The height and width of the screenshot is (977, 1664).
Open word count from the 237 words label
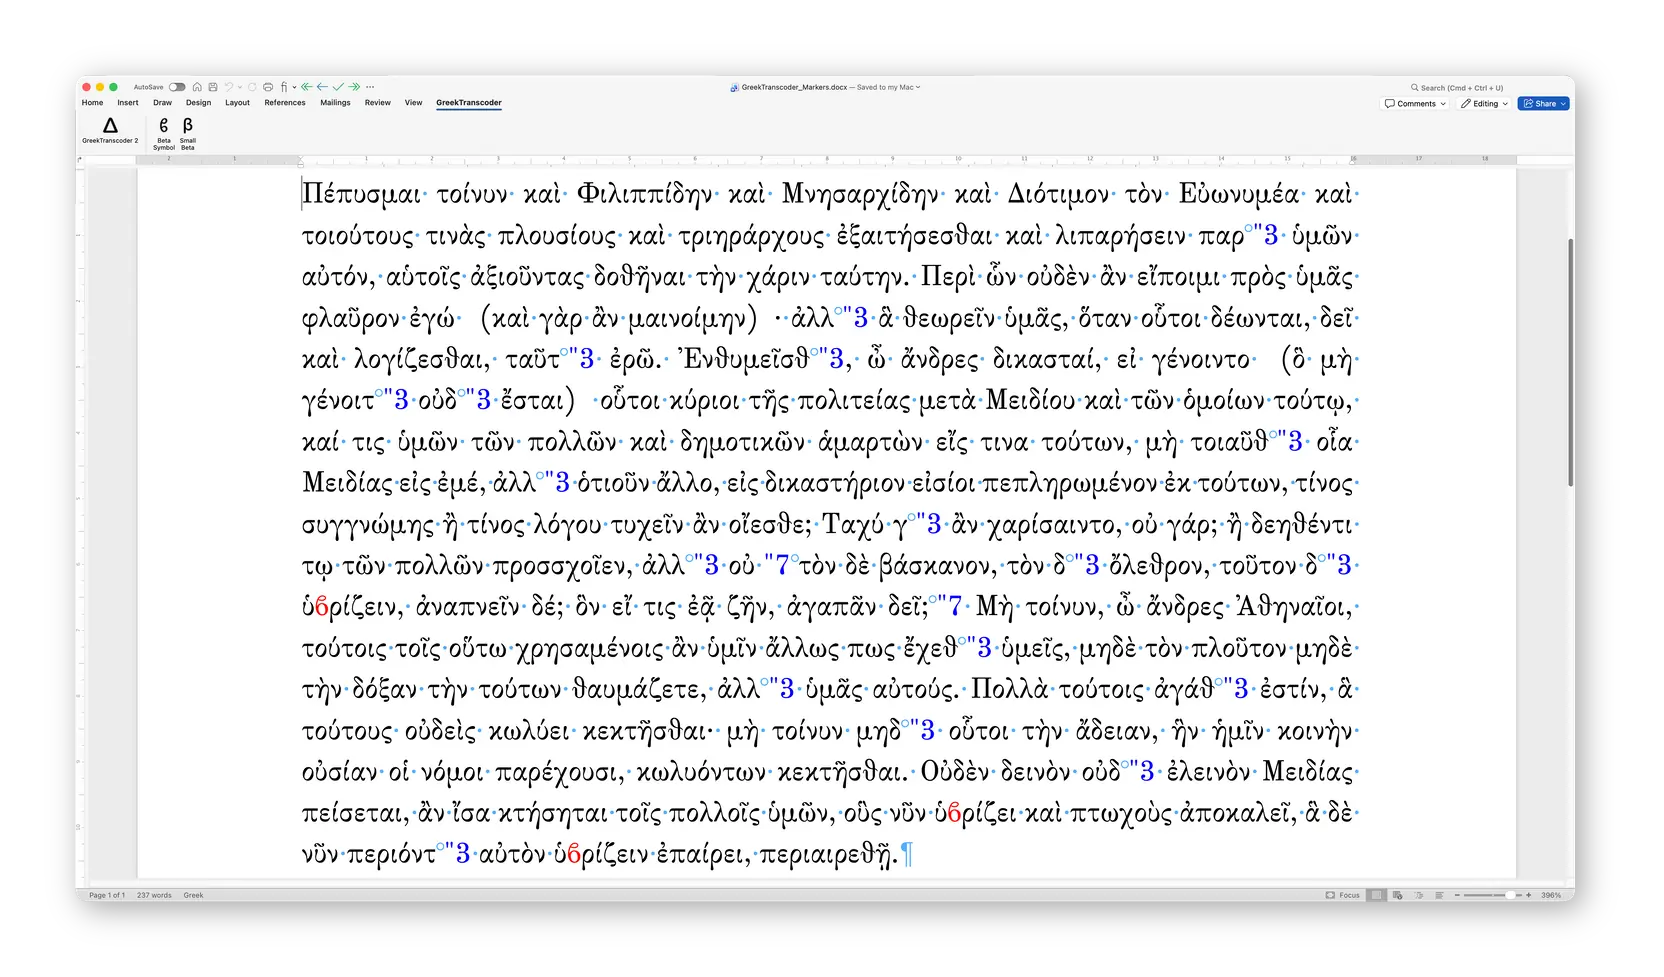153,895
